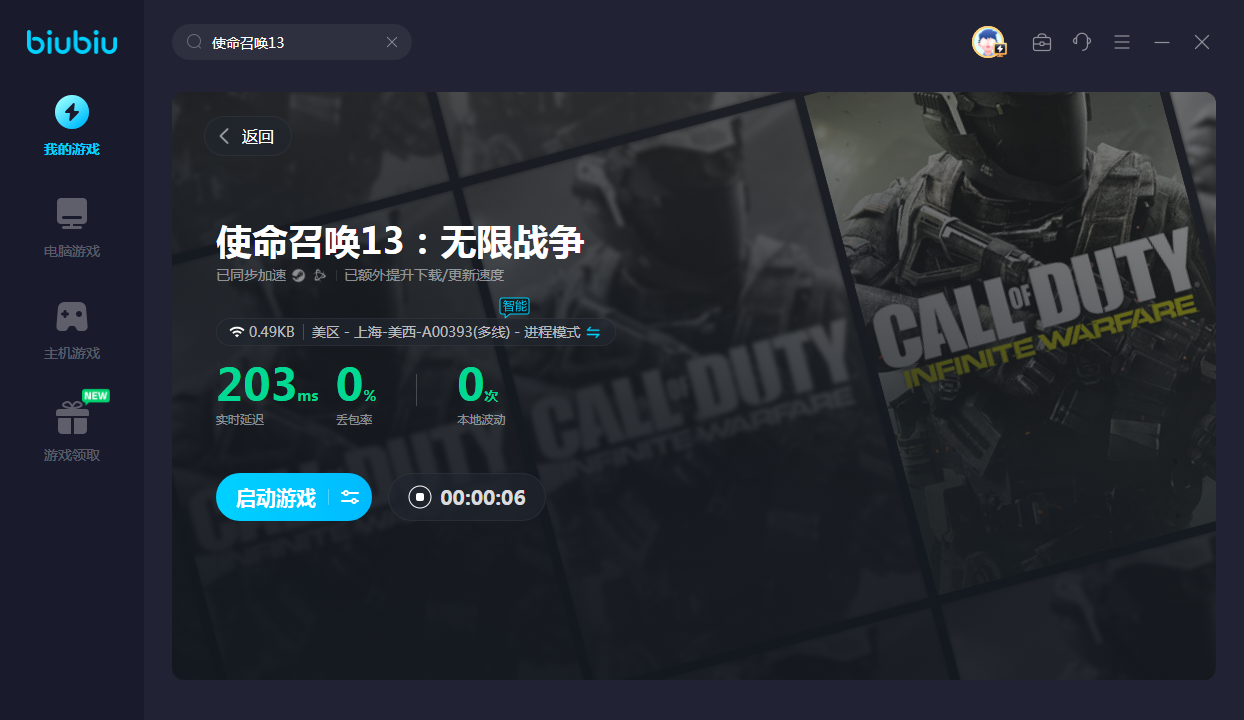Click the text 已额外提升下载/更新速度

(424, 276)
